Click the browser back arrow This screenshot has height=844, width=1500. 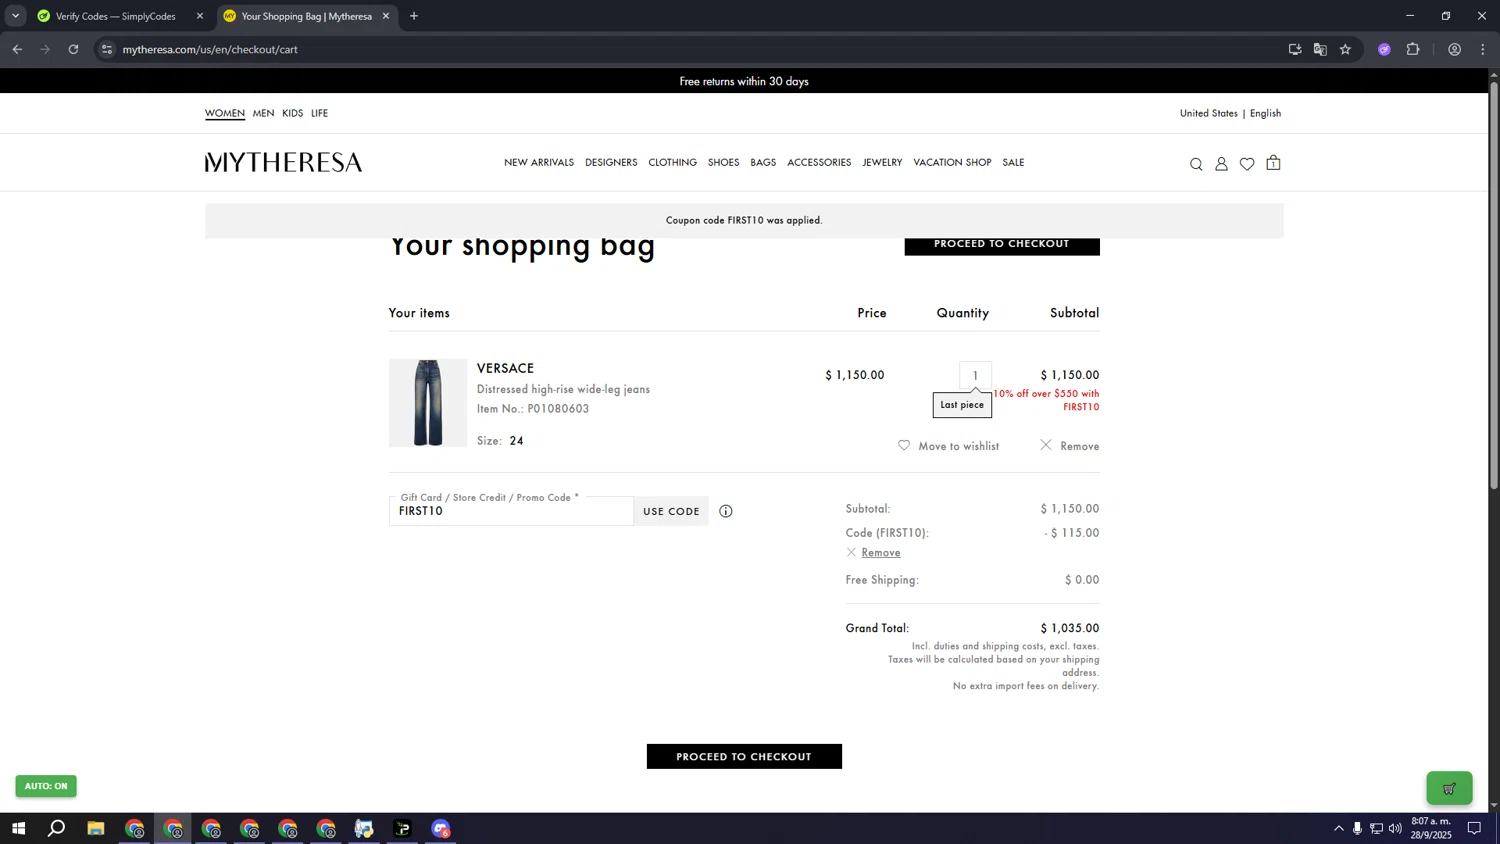pyautogui.click(x=17, y=49)
